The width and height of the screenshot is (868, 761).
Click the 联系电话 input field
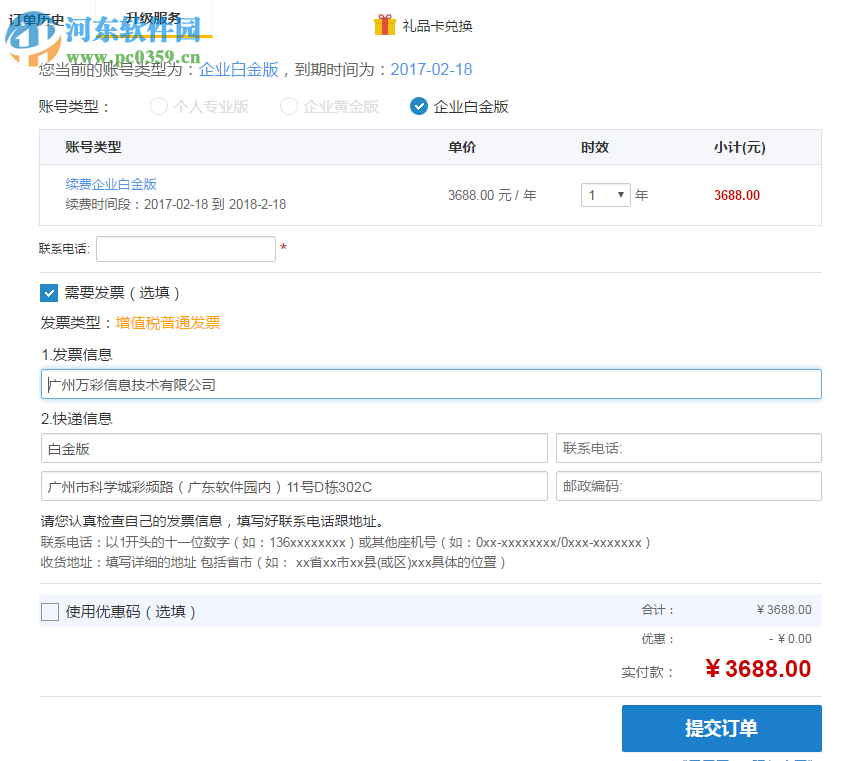click(x=185, y=248)
